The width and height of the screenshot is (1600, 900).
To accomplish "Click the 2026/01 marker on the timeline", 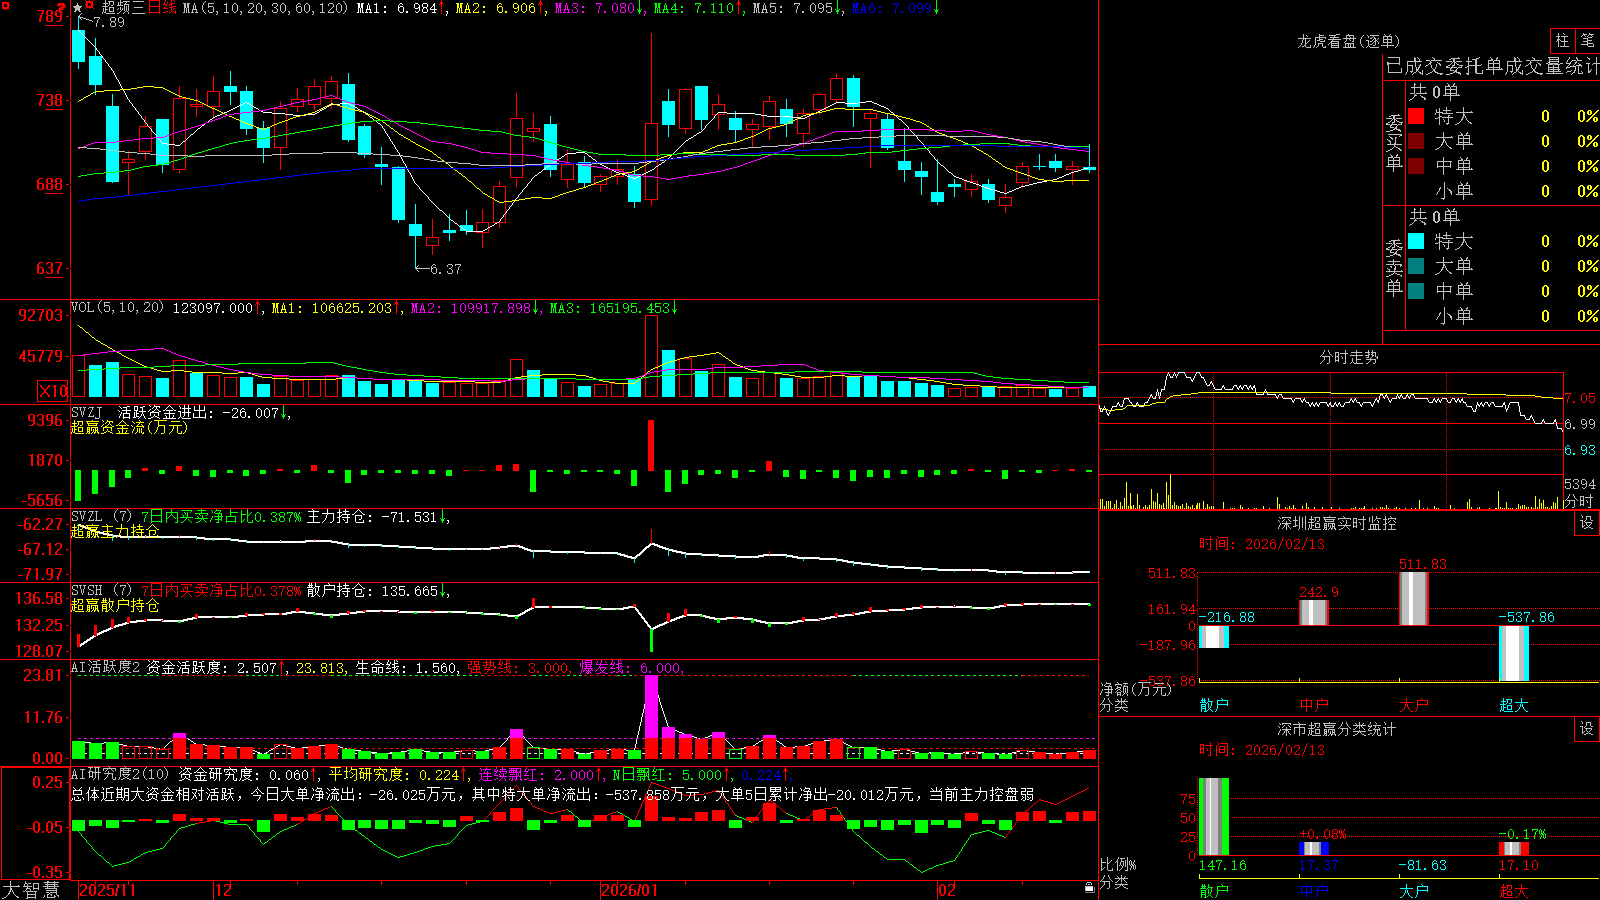I will (630, 889).
